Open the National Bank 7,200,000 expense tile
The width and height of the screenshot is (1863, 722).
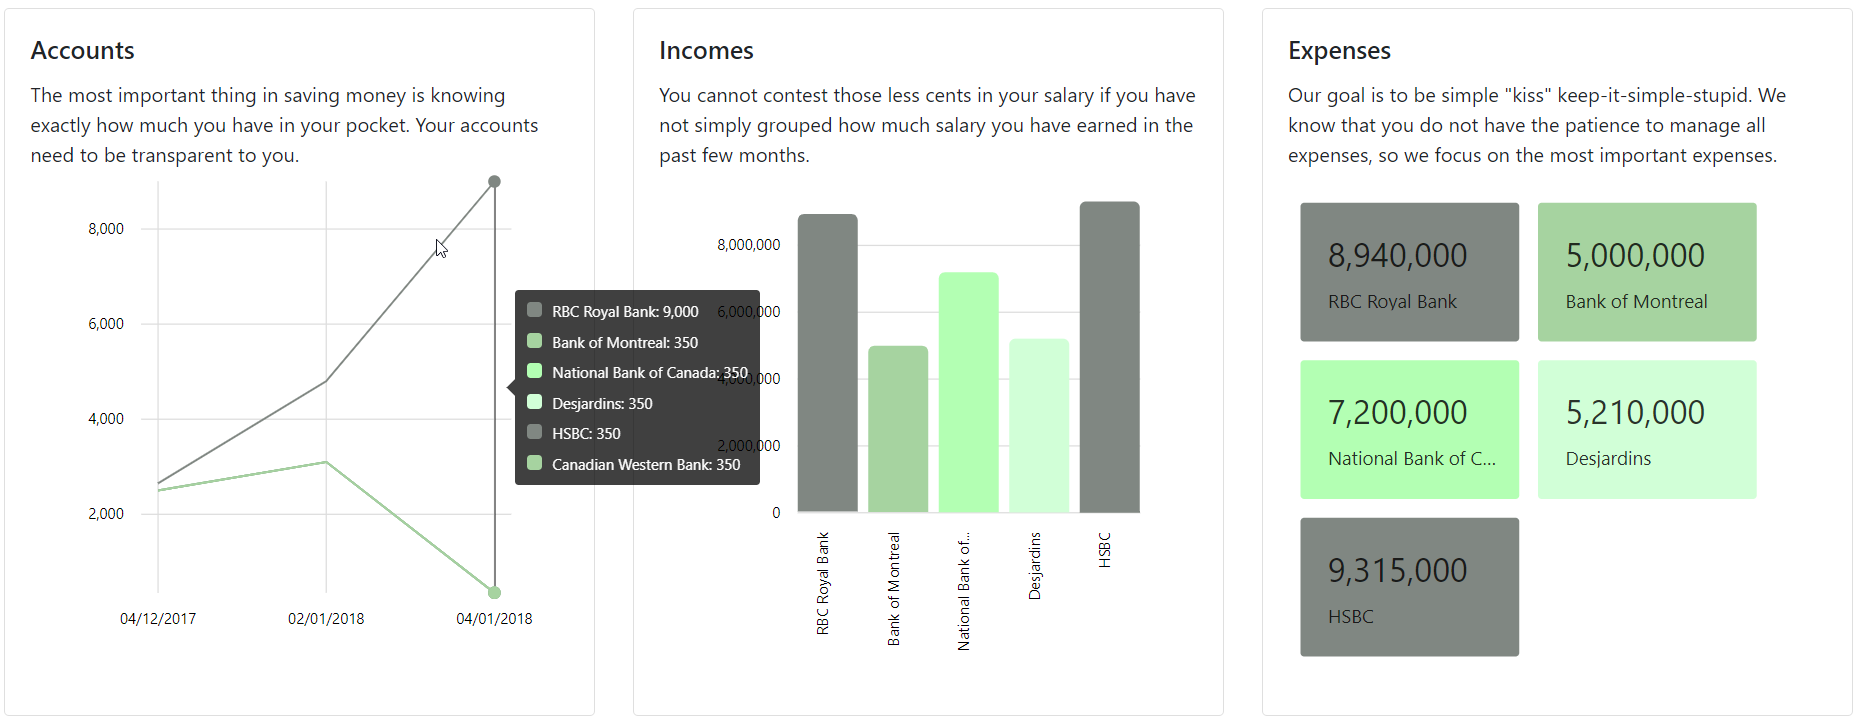pyautogui.click(x=1409, y=429)
